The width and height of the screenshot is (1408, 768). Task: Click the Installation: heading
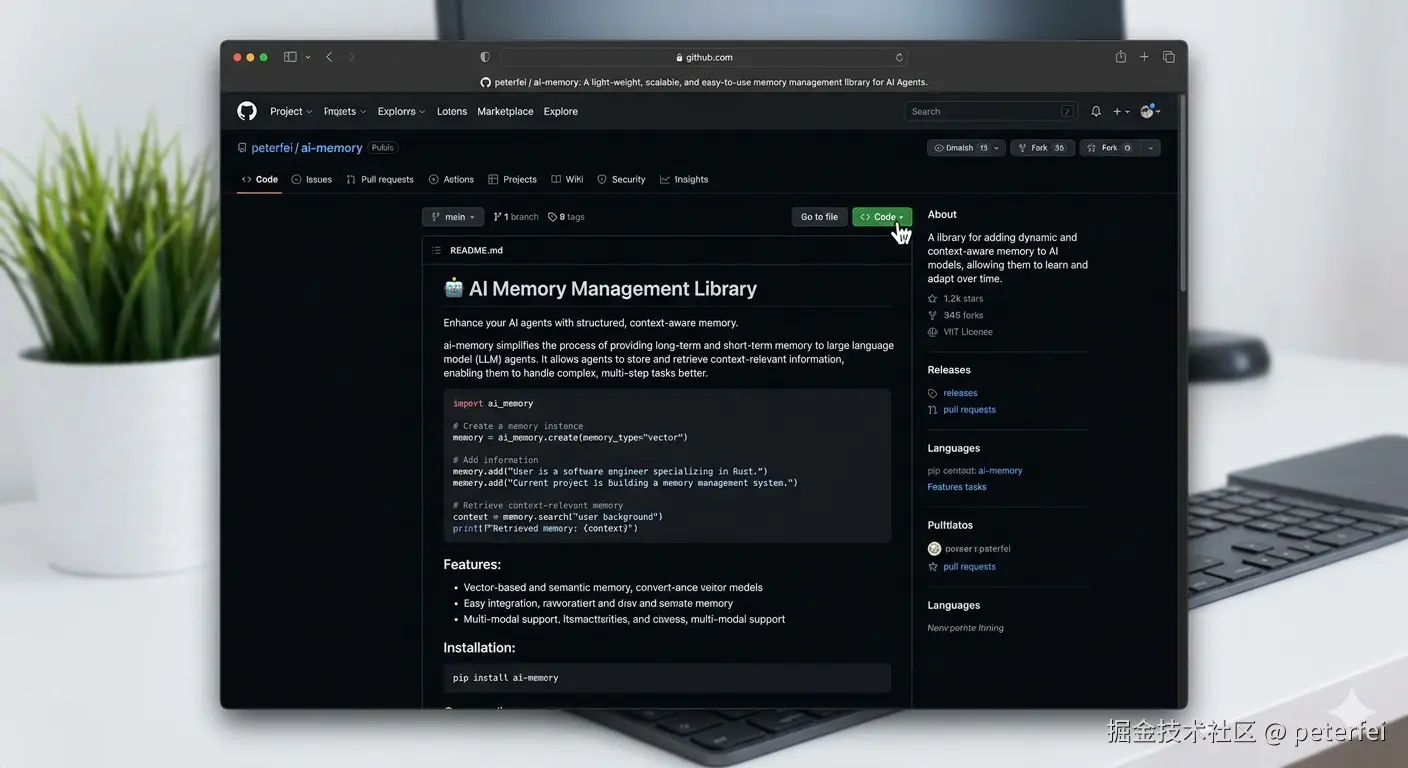point(479,648)
